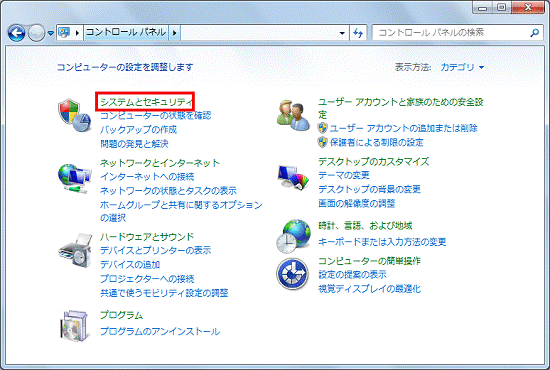Click the Control Panel icon in address bar
The width and height of the screenshot is (550, 370).
64,33
